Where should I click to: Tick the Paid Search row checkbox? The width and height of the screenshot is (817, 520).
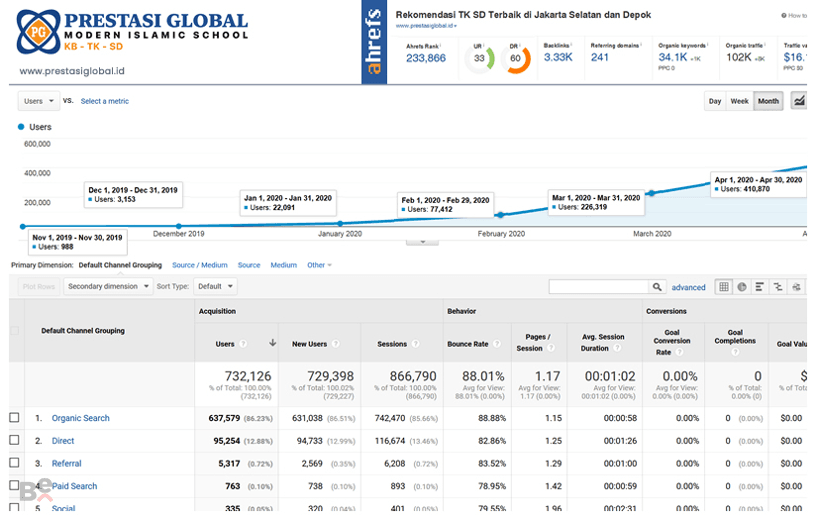click(15, 485)
